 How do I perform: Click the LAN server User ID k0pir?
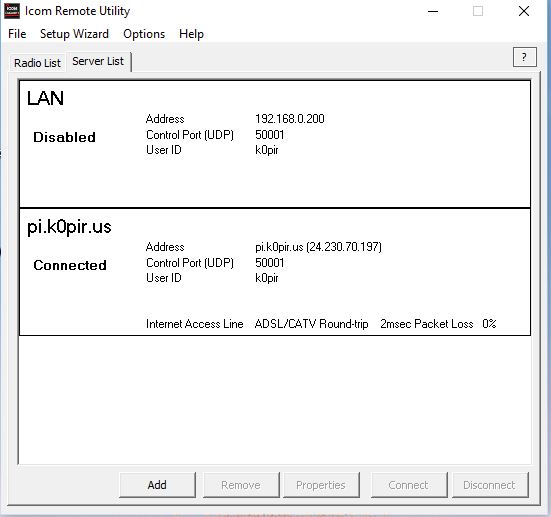pos(267,150)
